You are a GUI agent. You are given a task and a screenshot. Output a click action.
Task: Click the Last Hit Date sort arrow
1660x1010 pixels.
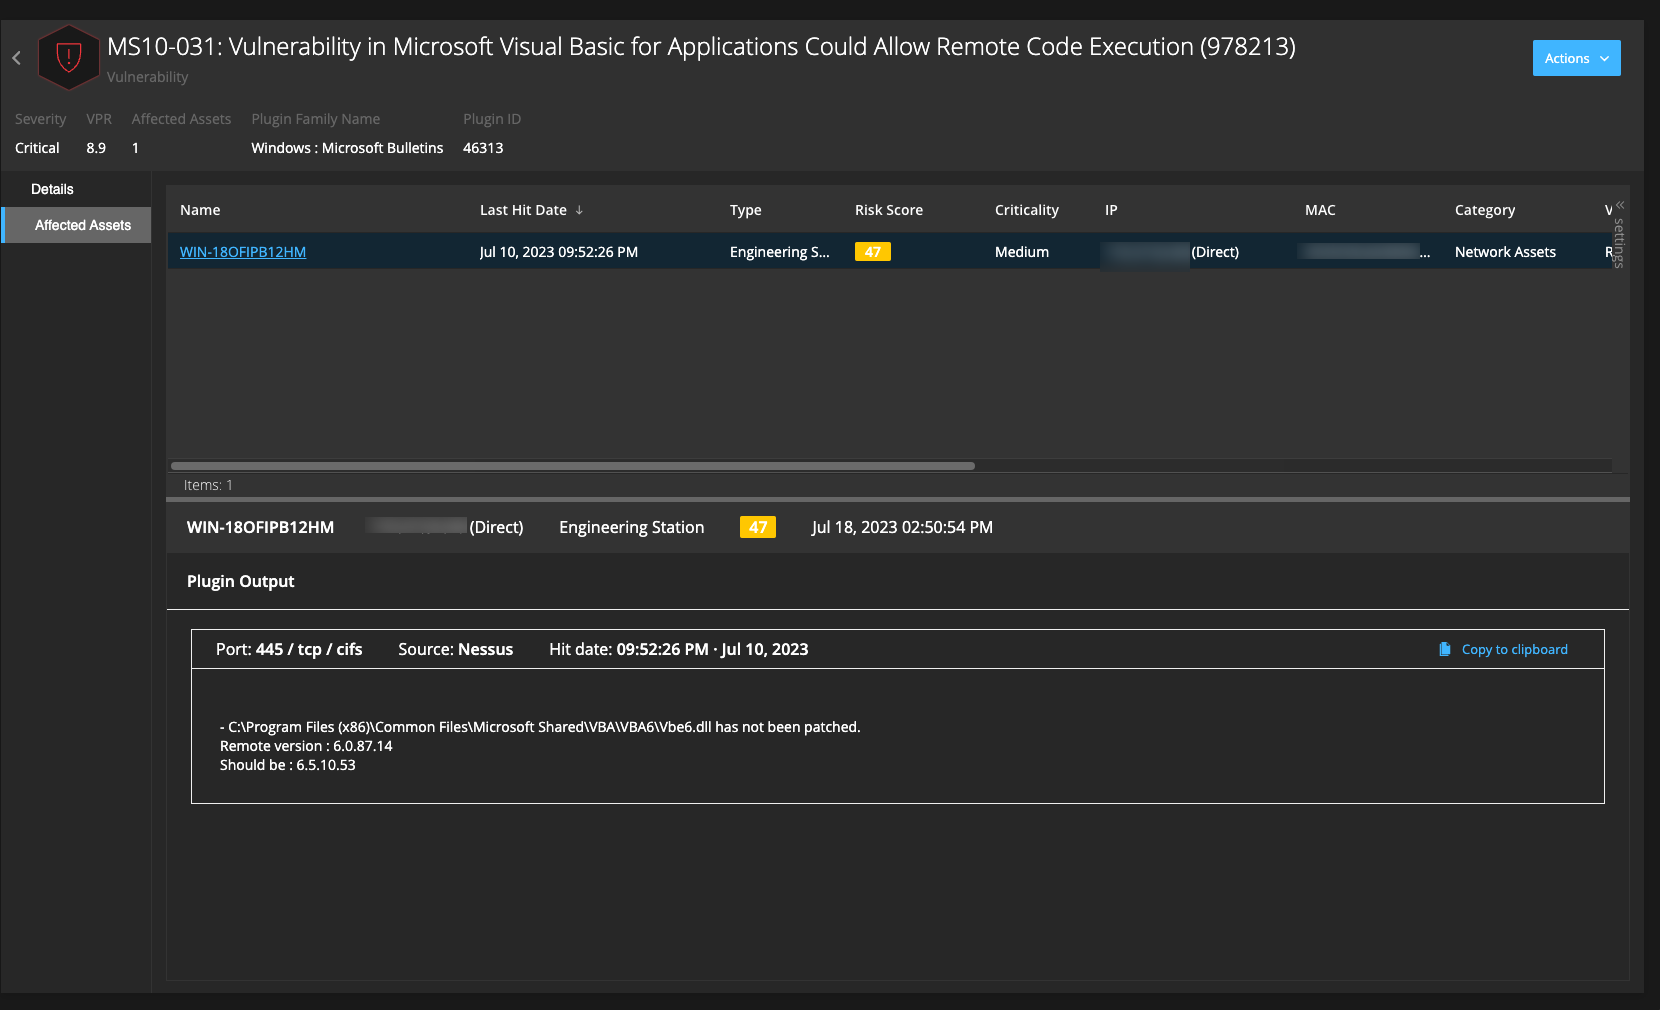[x=579, y=210]
